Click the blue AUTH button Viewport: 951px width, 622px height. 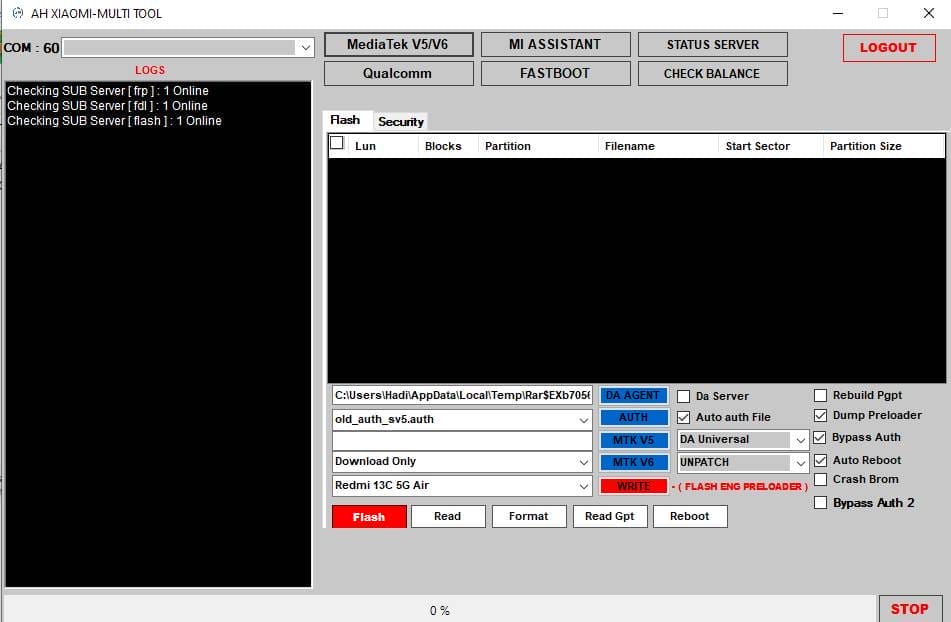coord(634,417)
